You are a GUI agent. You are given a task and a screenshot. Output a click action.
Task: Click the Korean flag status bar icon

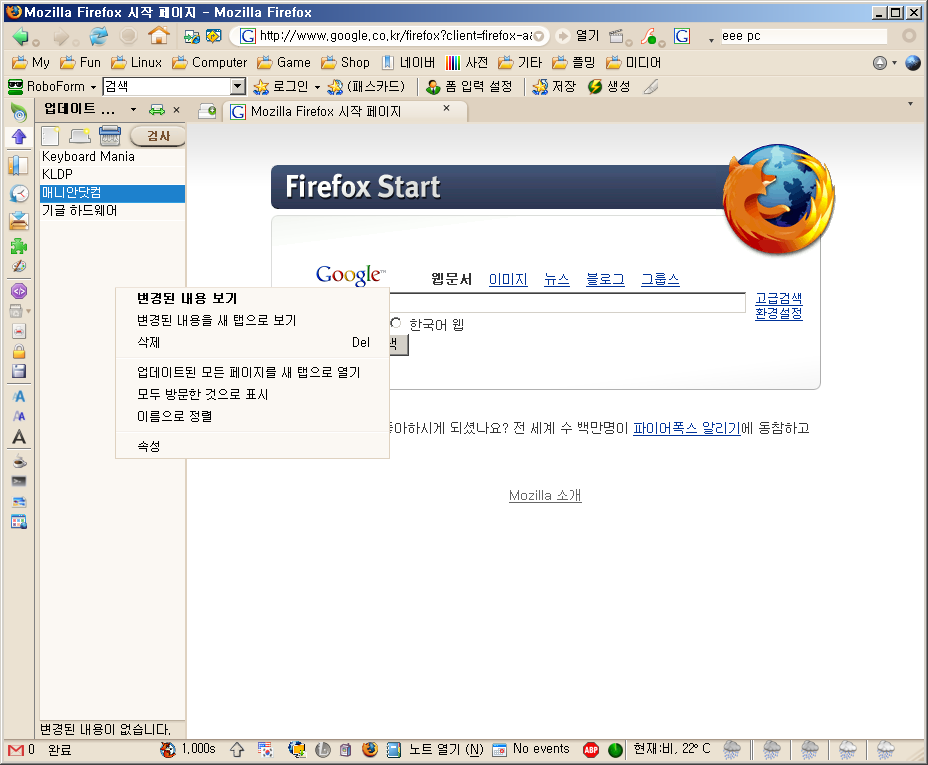click(x=265, y=750)
